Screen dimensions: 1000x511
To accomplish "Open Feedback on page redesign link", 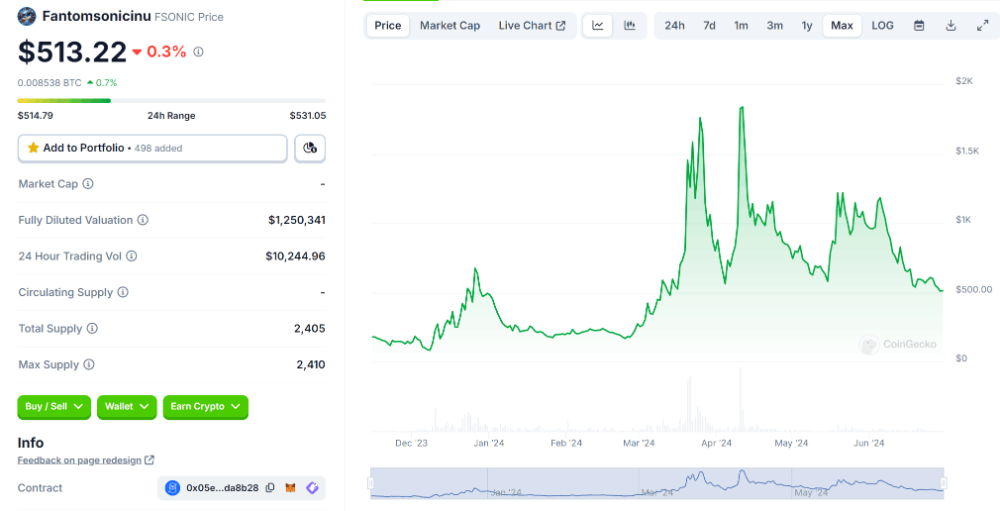I will click(79, 460).
